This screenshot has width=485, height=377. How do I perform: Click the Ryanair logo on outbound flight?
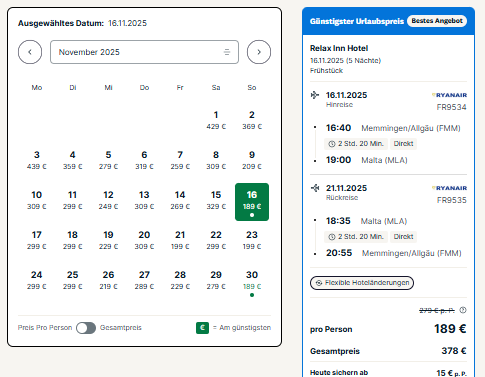449,95
